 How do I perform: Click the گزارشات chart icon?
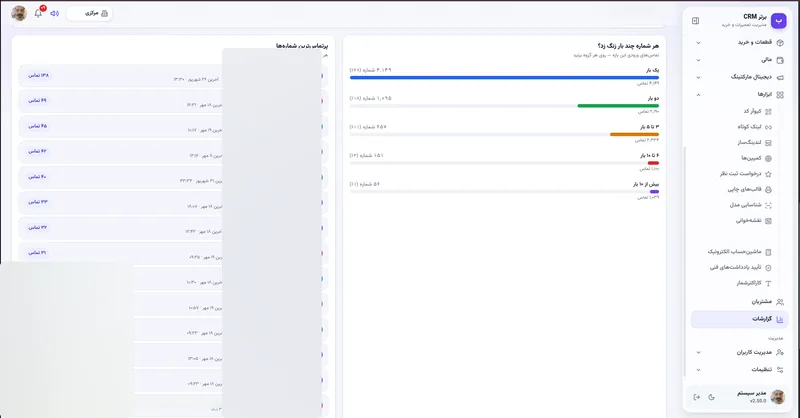pos(780,319)
